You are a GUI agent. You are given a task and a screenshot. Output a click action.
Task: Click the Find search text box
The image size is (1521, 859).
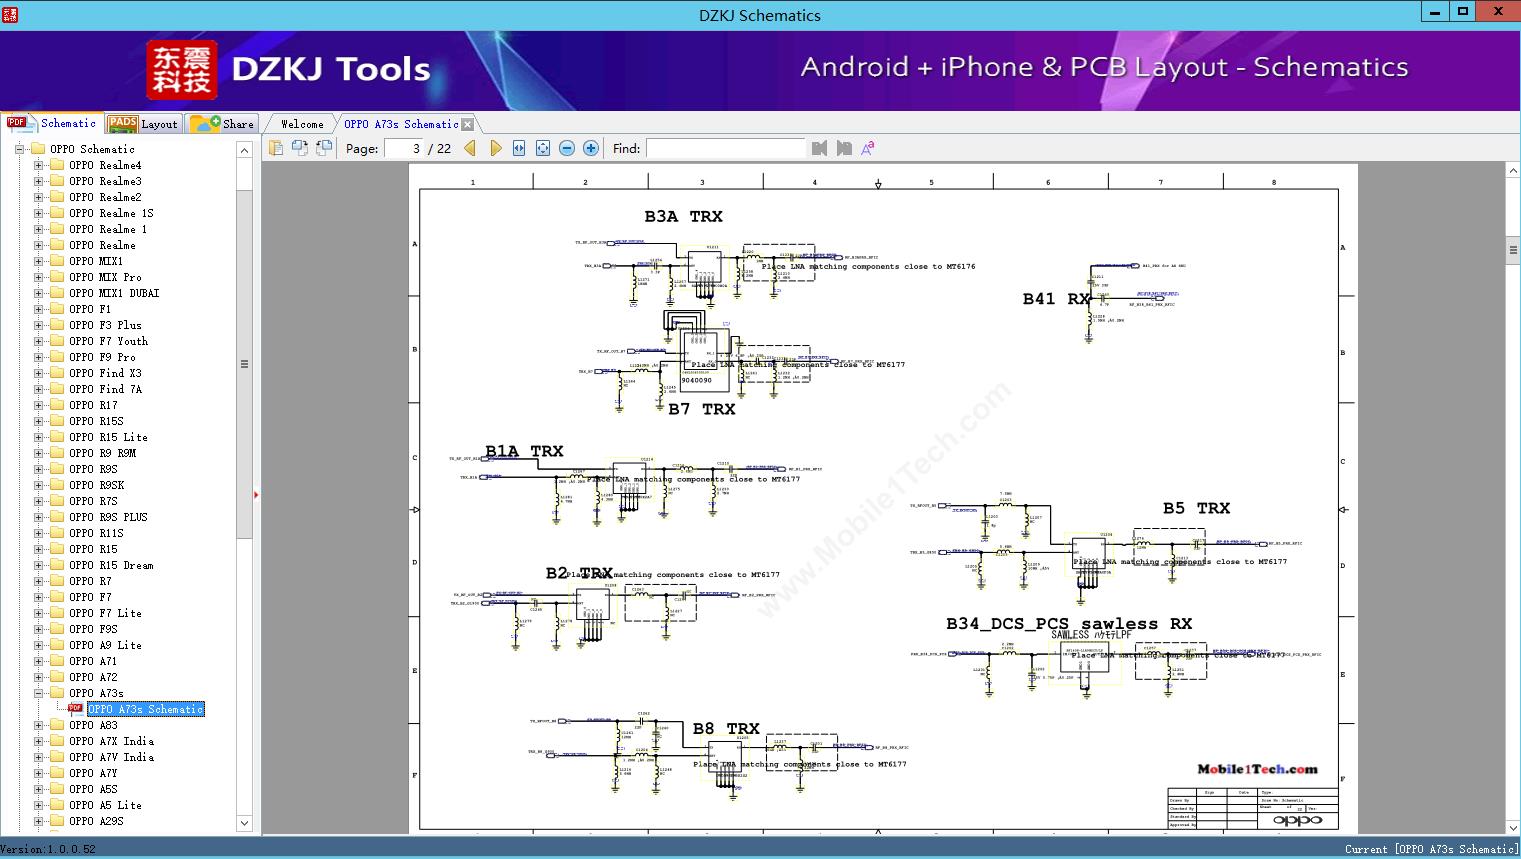(725, 148)
